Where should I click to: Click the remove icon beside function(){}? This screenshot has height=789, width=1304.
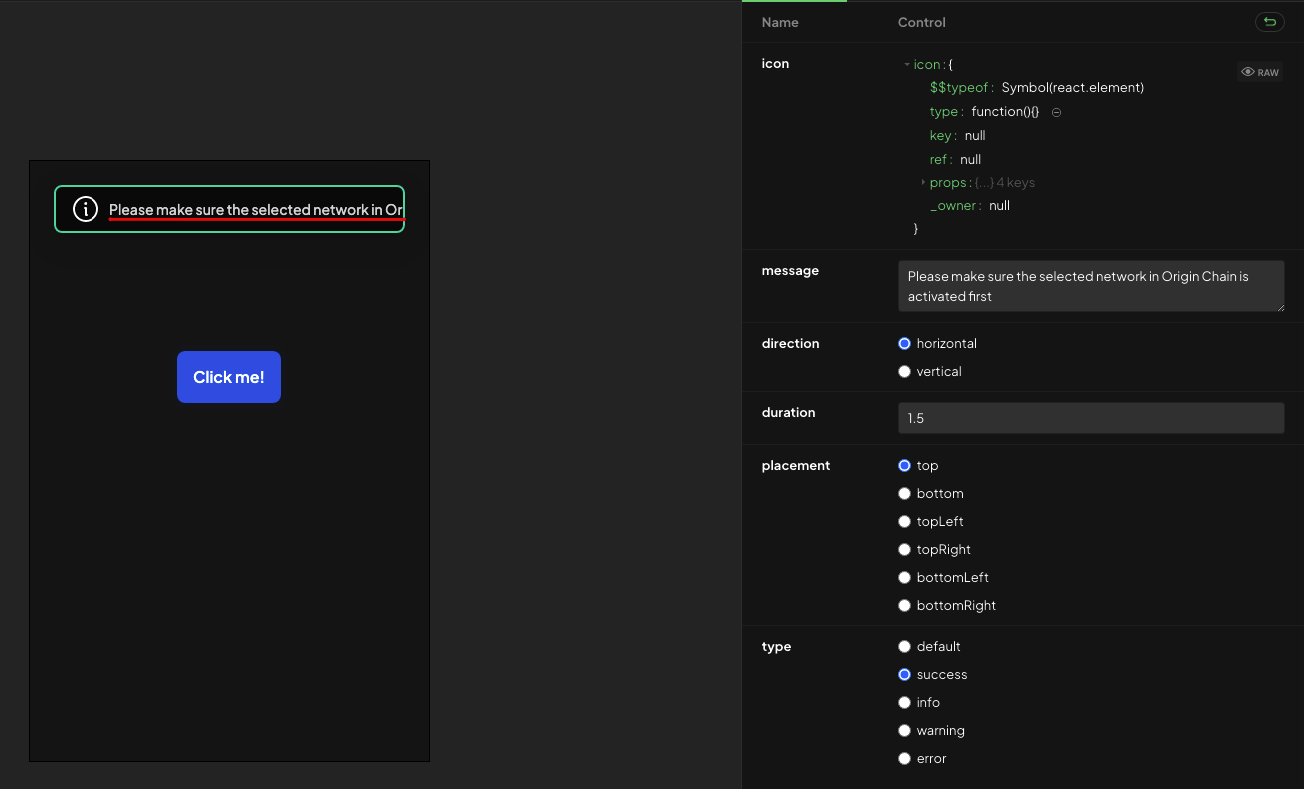pos(1056,112)
